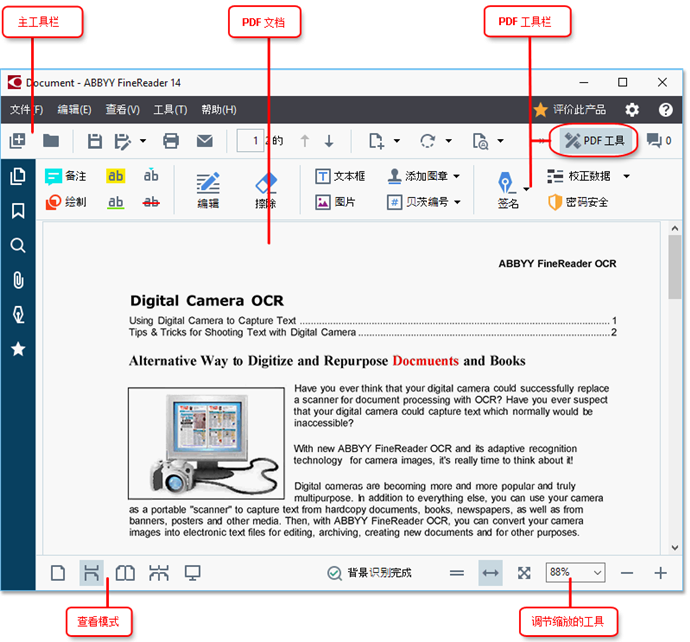Viewport: 690px width, 642px height.
Task: Print the document using the printer icon
Action: pos(171,141)
